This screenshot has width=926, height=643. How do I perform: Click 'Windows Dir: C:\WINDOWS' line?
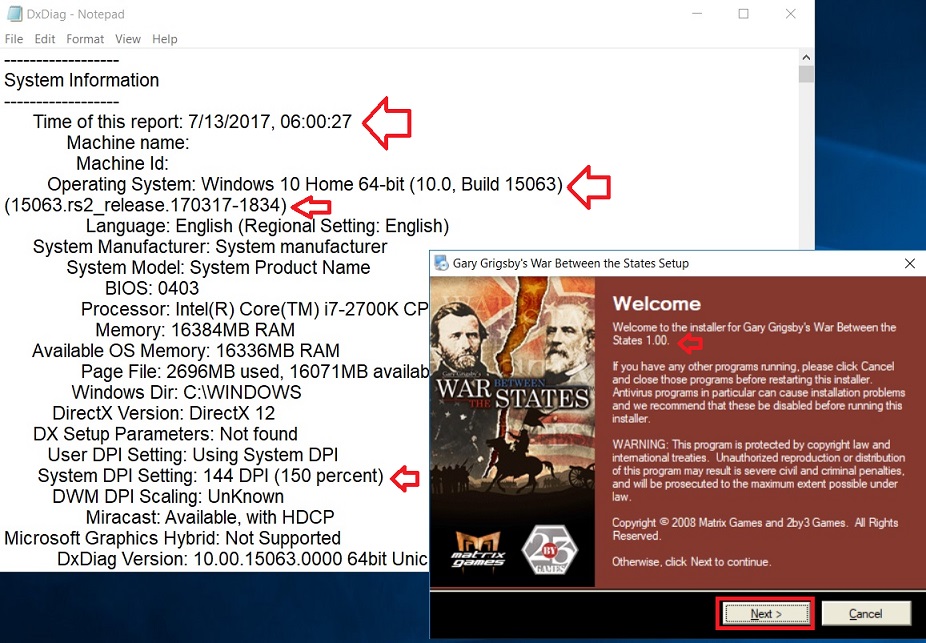(x=186, y=392)
